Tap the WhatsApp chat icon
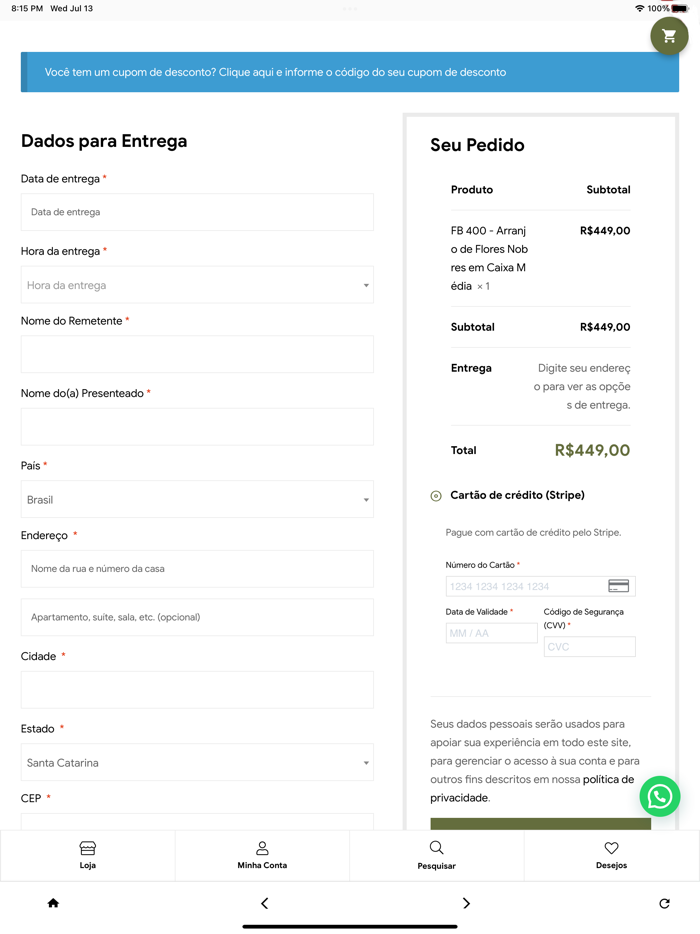 660,796
